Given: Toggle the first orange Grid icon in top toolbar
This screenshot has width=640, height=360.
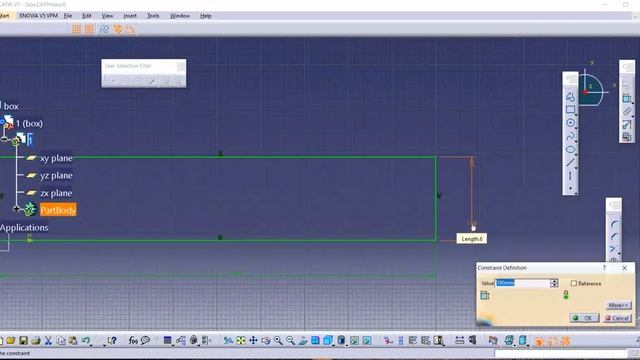Looking at the screenshot, I should (x=76, y=29).
